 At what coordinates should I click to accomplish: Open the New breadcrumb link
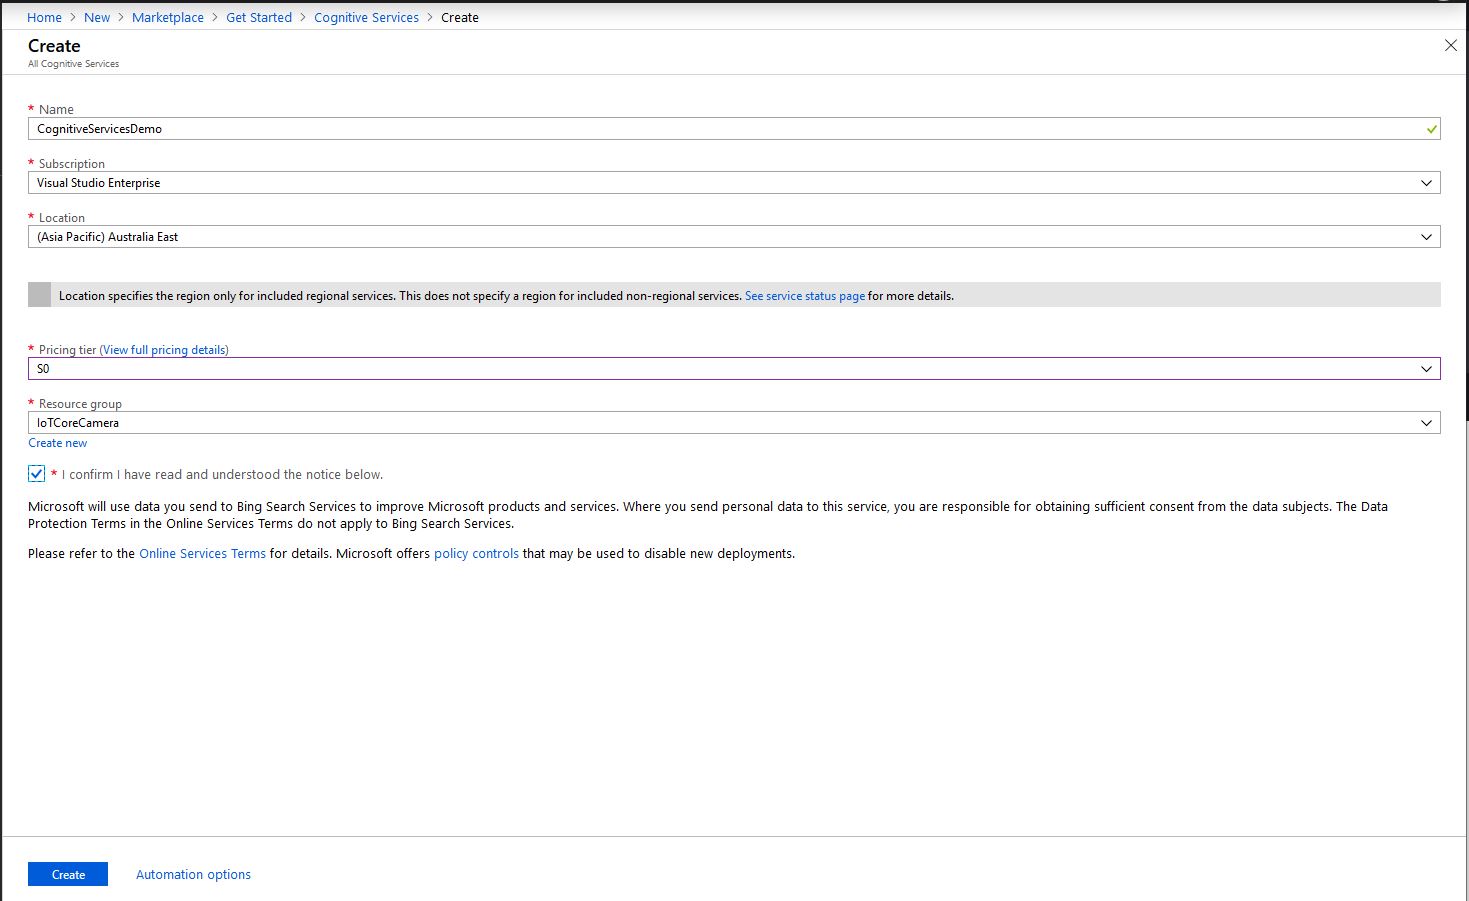click(x=97, y=17)
